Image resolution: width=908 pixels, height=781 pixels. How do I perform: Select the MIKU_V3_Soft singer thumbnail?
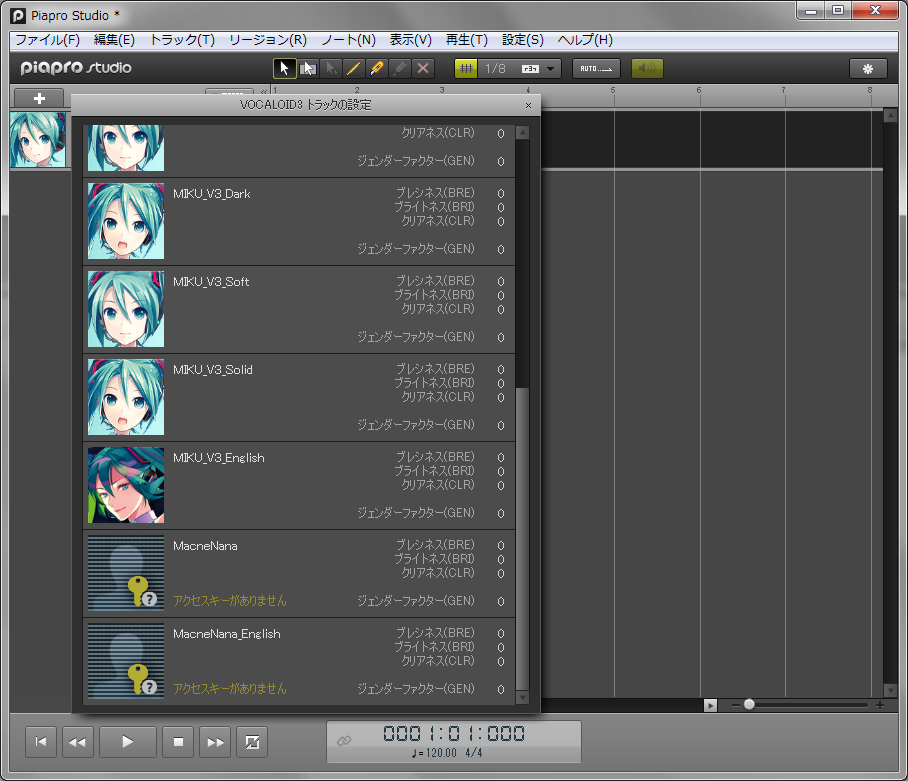tap(126, 309)
